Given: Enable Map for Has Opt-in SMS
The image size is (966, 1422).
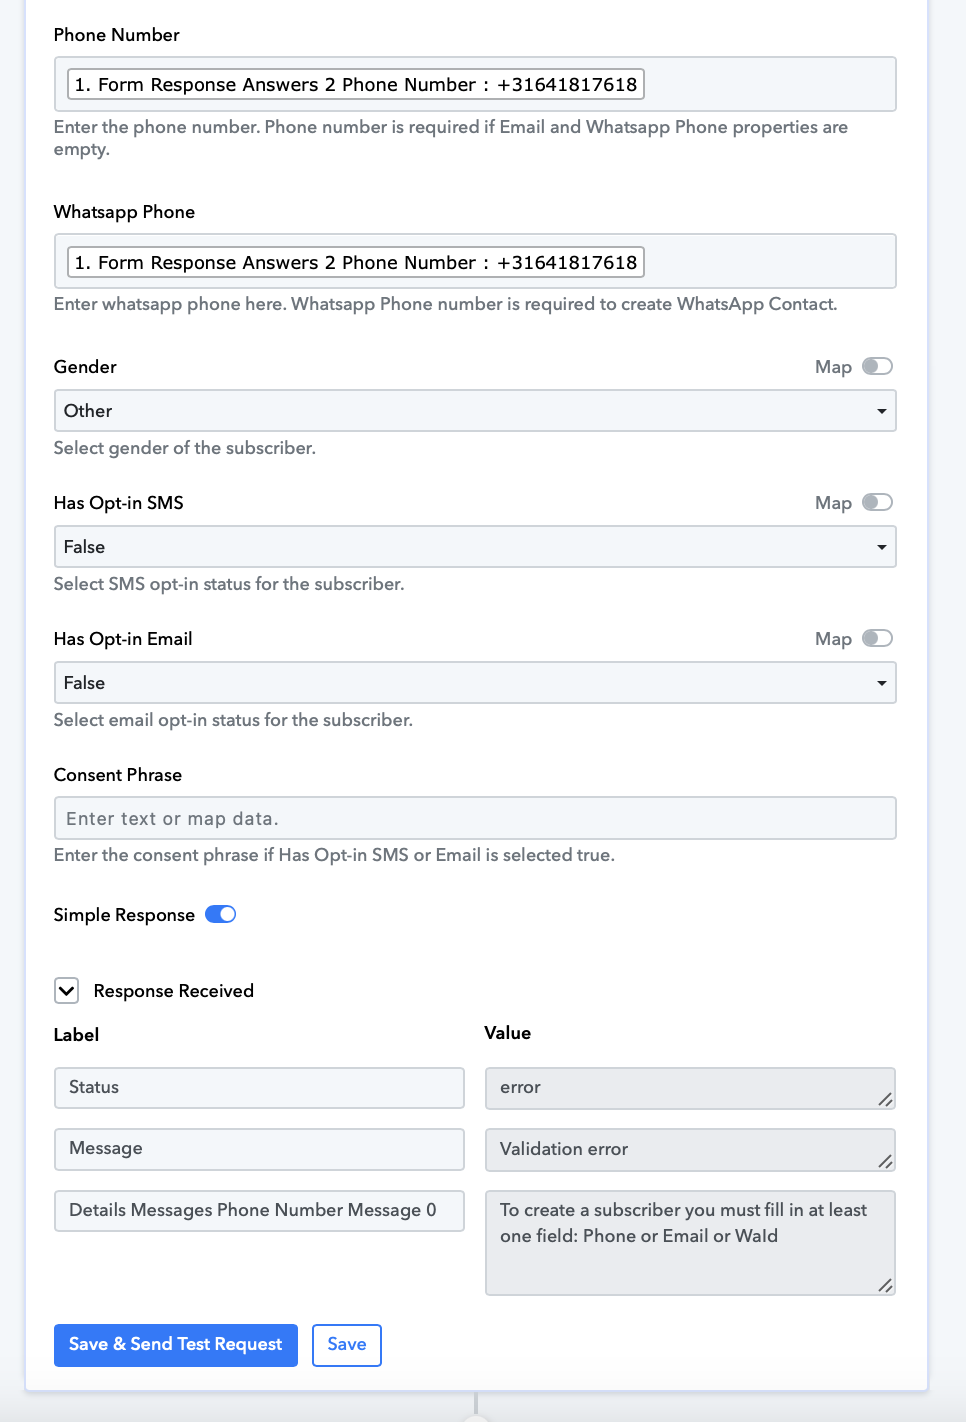Looking at the screenshot, I should click(877, 503).
